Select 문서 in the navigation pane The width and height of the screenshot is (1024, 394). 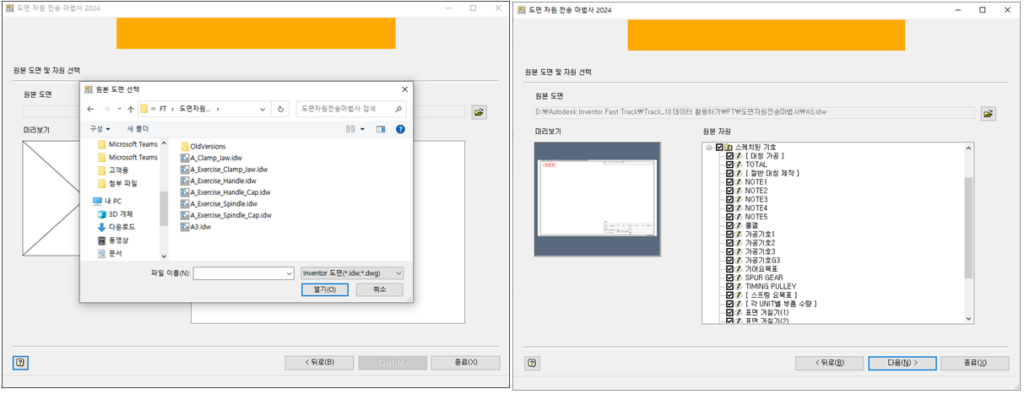pos(110,254)
